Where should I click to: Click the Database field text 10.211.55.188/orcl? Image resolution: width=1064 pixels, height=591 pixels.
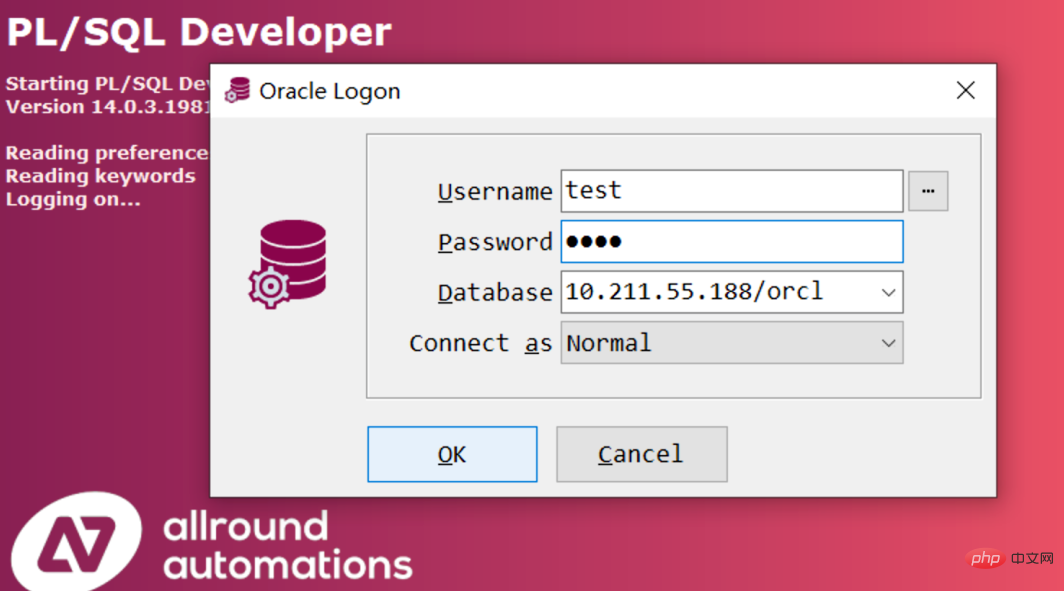coord(694,292)
